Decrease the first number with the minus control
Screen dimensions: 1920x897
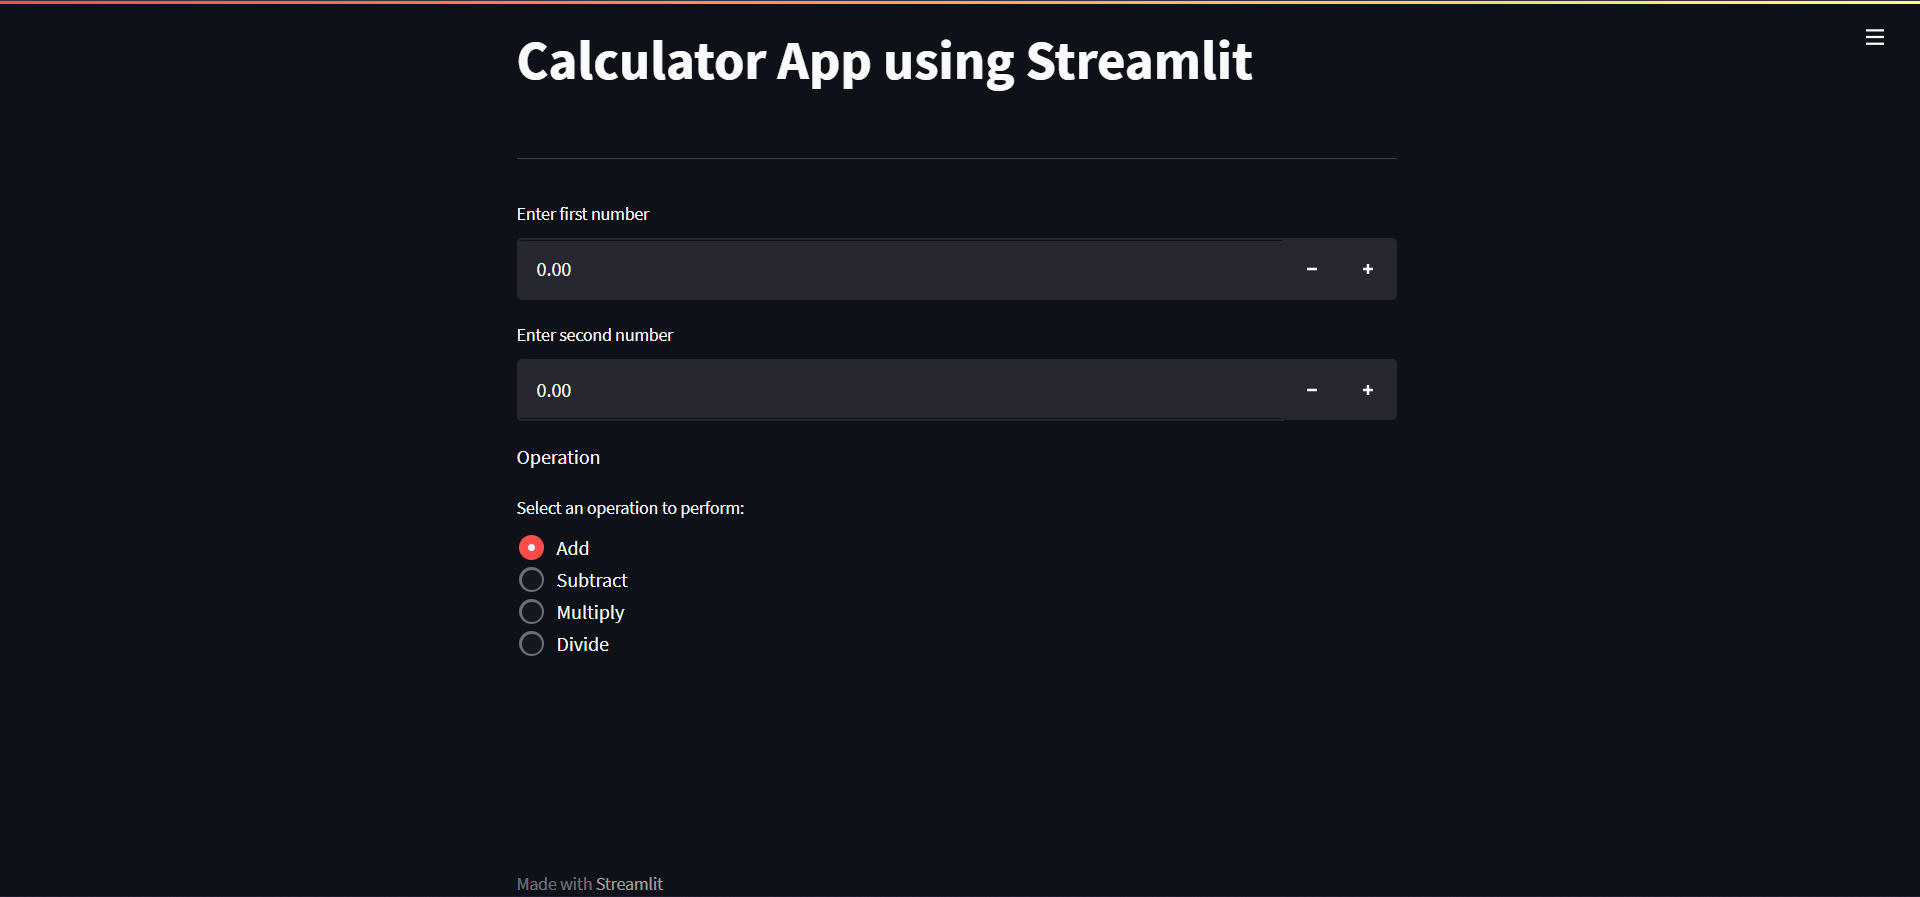(1311, 269)
